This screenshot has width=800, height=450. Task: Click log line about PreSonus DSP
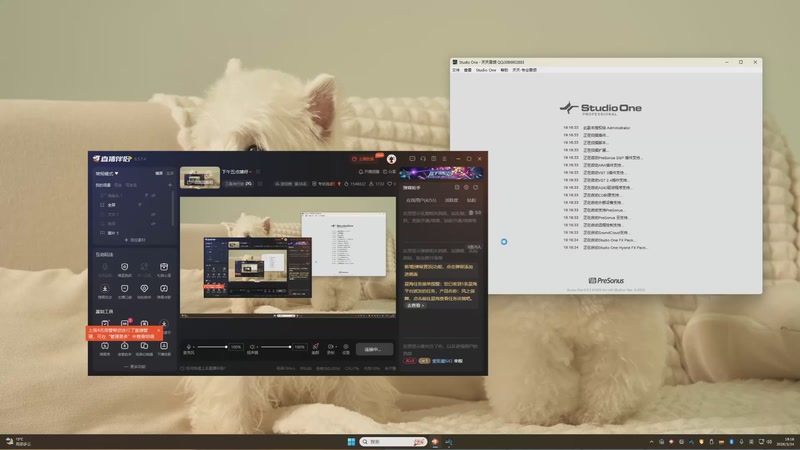(603, 158)
